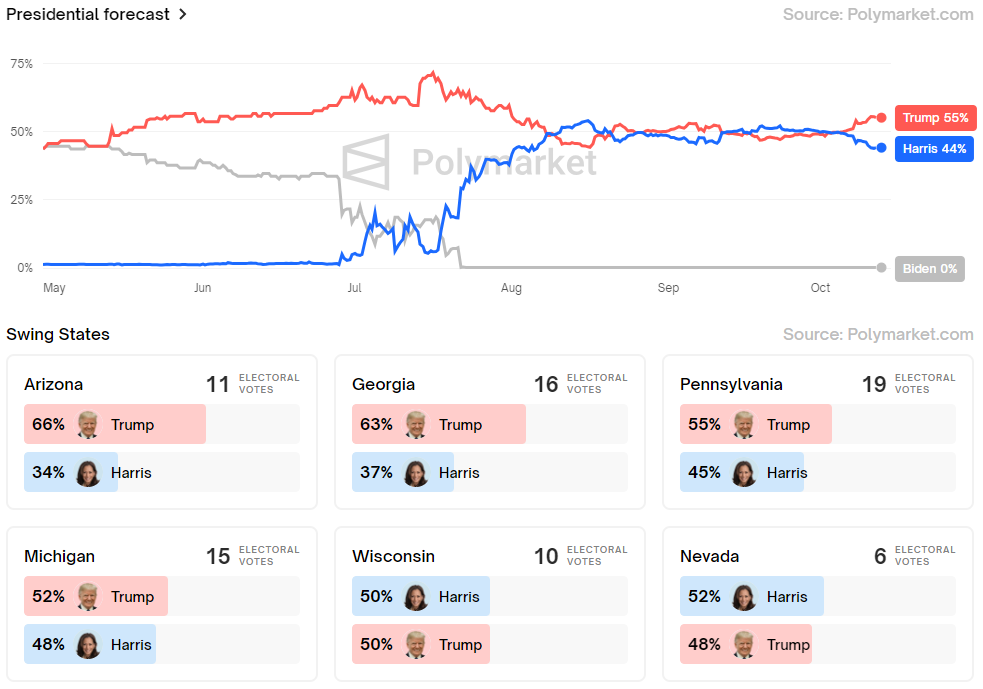Image resolution: width=983 pixels, height=689 pixels.
Task: Expand Presidential forecast via the chevron arrow
Action: [183, 15]
